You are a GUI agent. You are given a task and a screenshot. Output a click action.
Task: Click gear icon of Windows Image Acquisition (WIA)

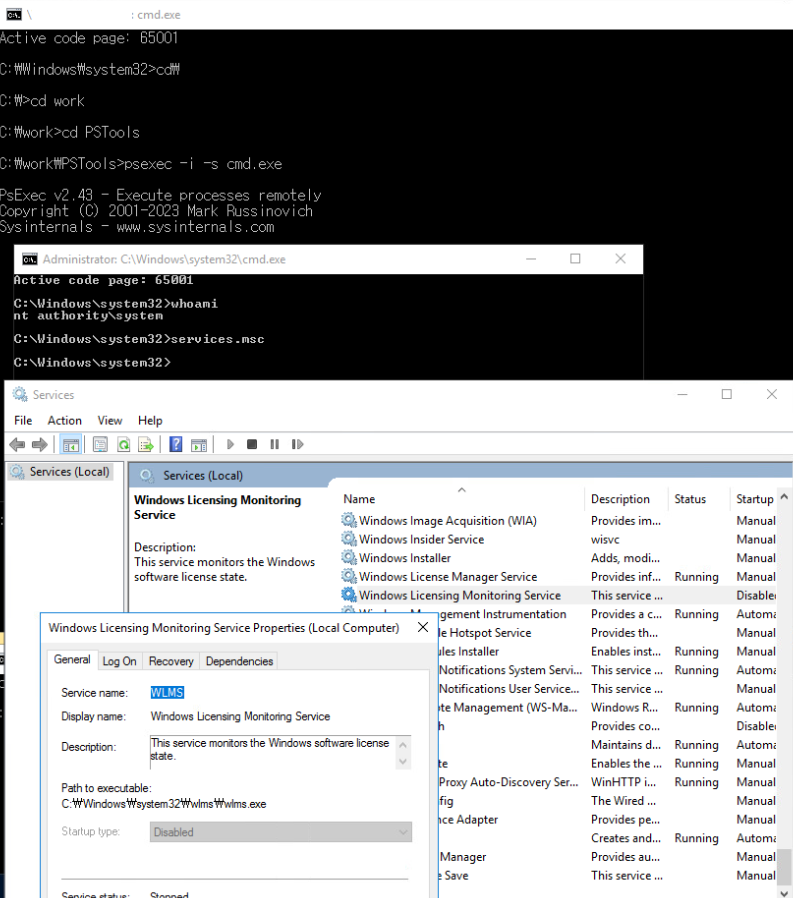pos(349,520)
